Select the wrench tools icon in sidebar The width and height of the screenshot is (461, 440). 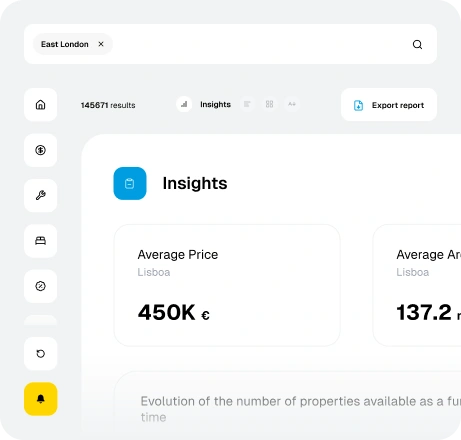[41, 195]
